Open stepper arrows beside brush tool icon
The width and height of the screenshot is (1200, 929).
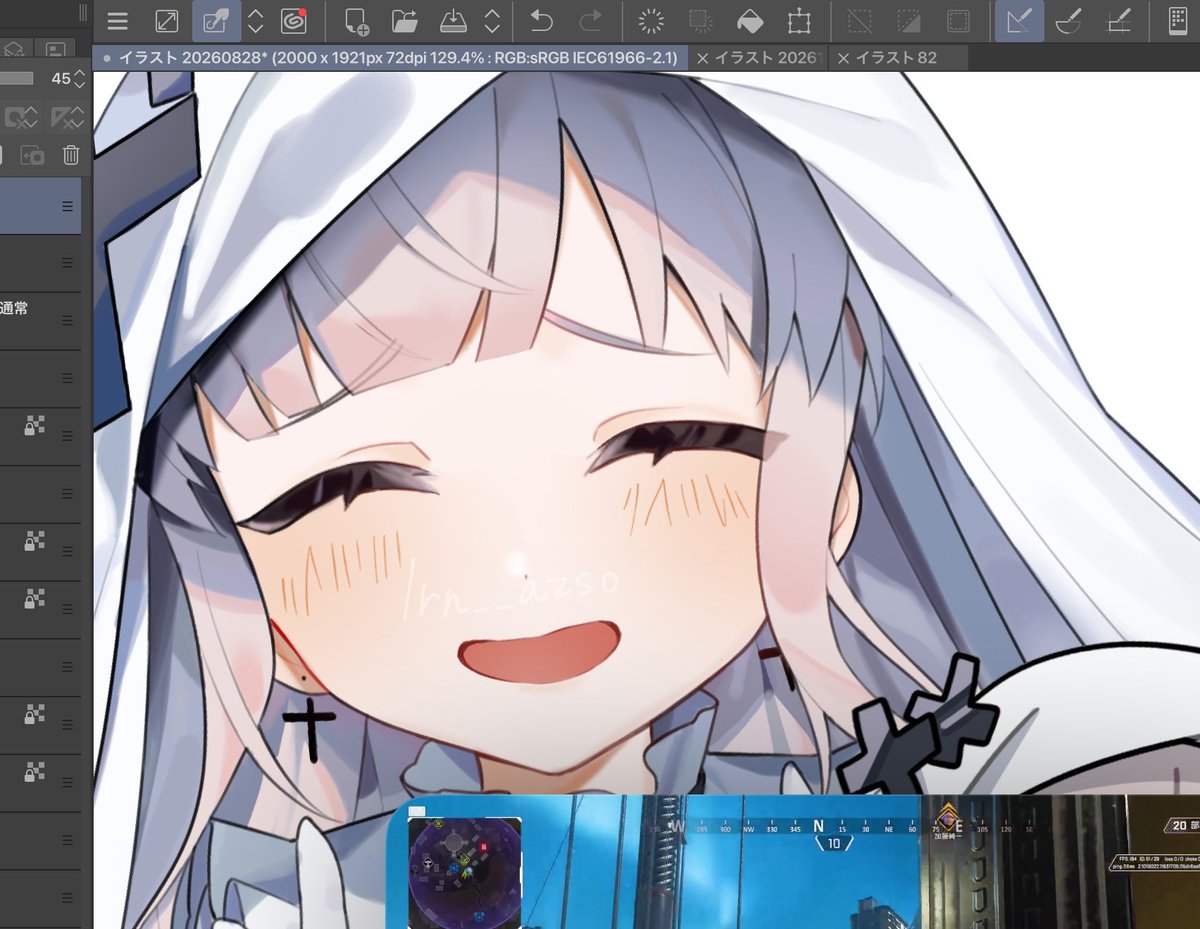pyautogui.click(x=256, y=21)
